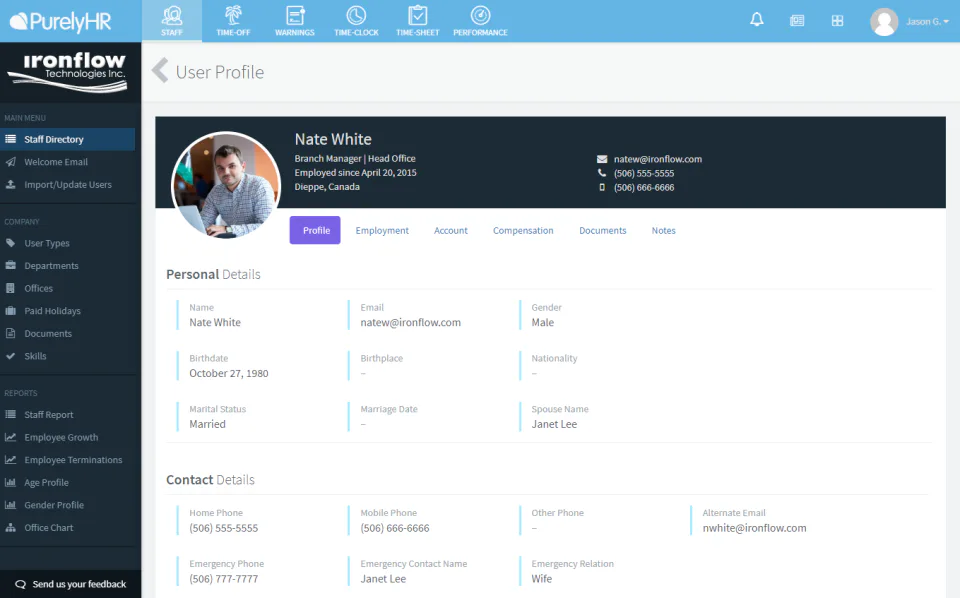Switch to the Employment tab

pyautogui.click(x=382, y=230)
